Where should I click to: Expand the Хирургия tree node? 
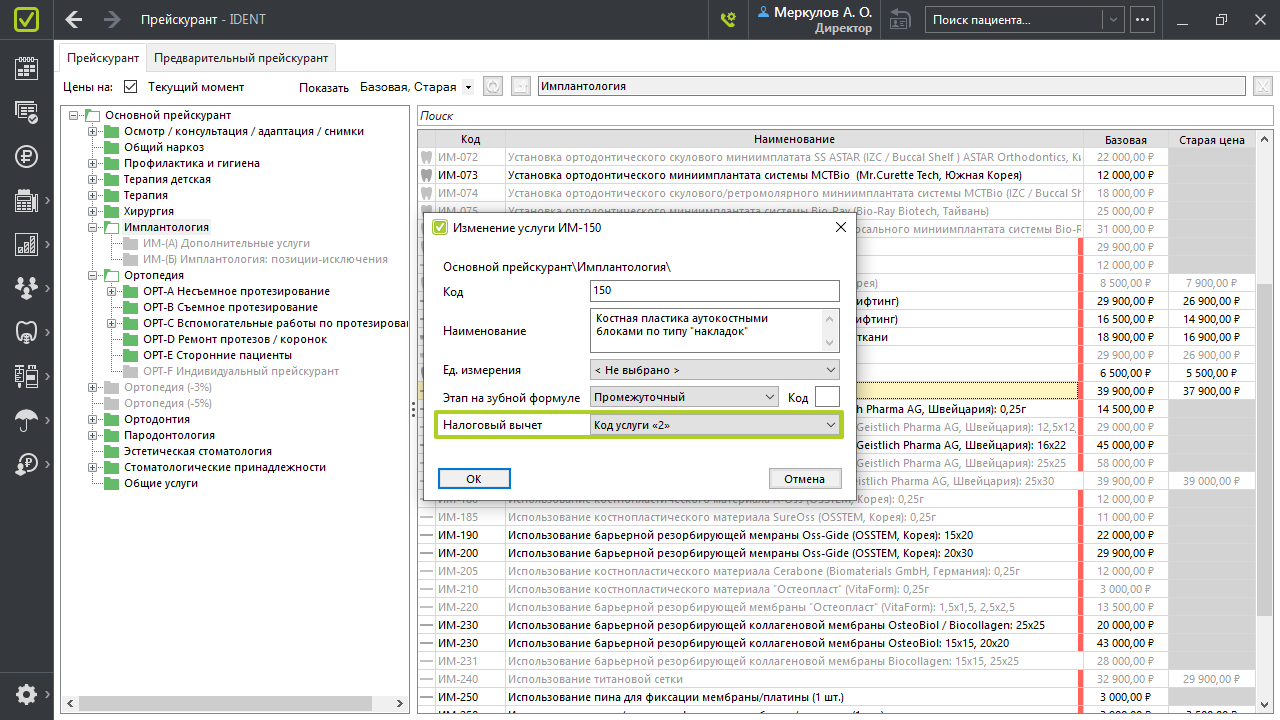(93, 211)
